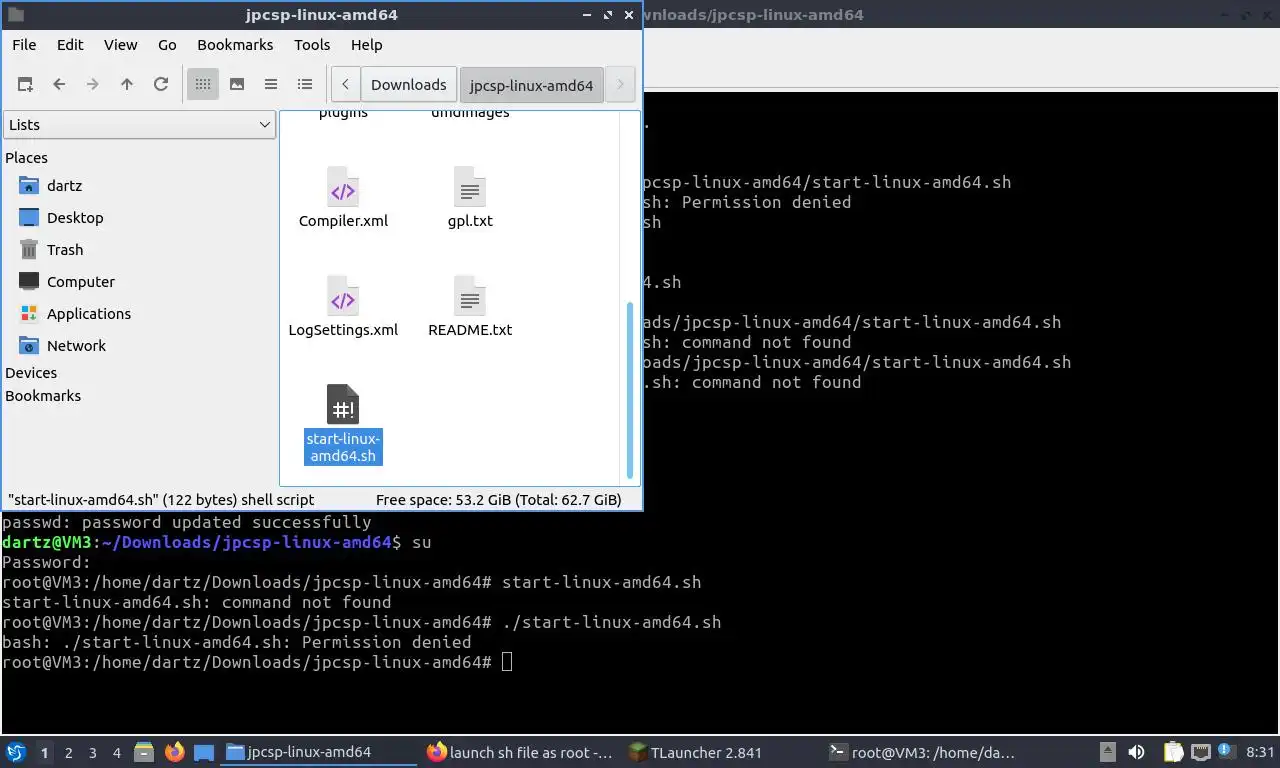Screen dimensions: 1280x768
Task: Reload the current folder
Action: click(161, 85)
